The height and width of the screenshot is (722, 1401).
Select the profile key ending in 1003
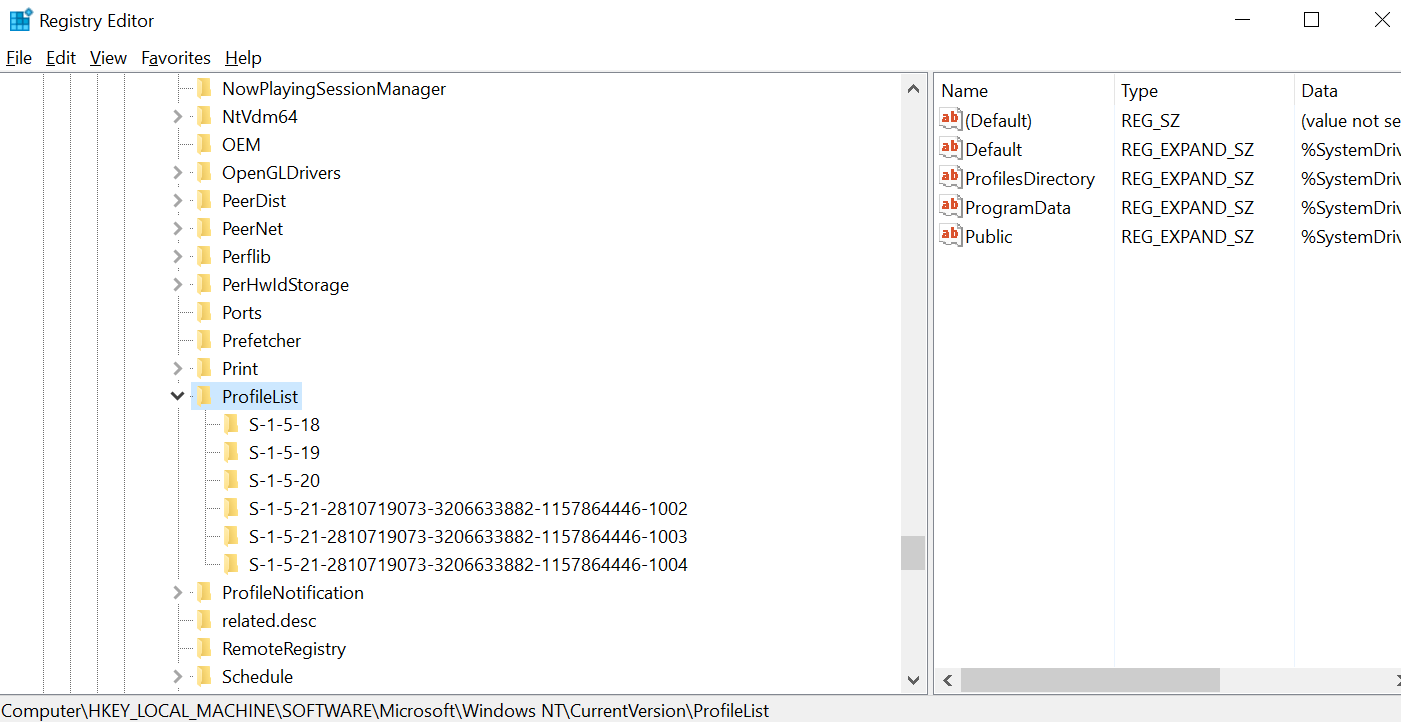point(467,536)
